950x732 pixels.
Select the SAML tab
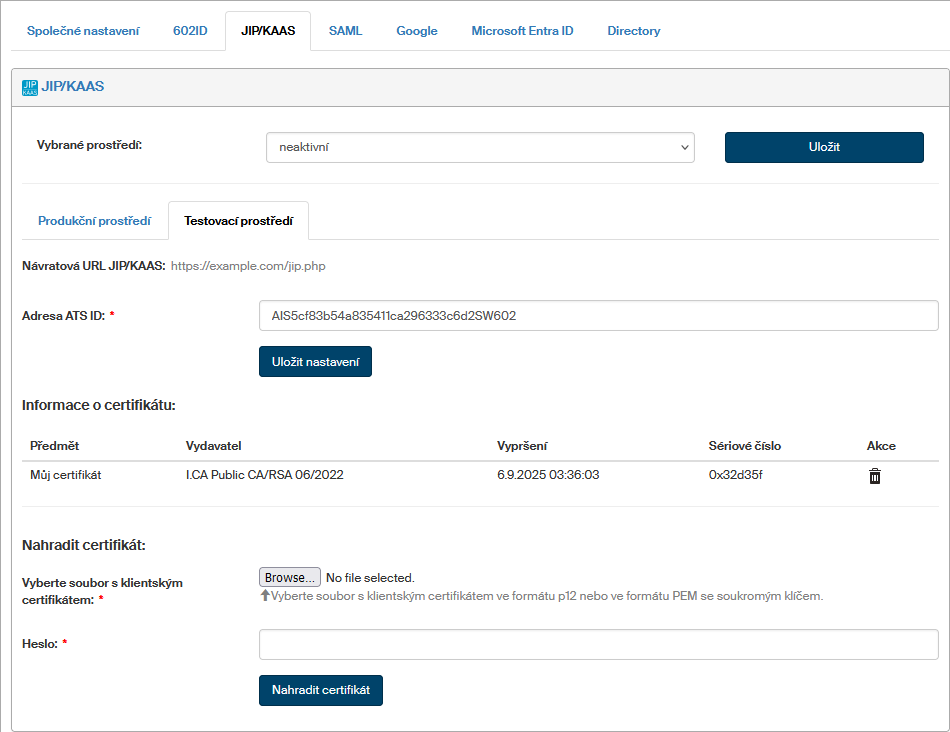pyautogui.click(x=345, y=31)
